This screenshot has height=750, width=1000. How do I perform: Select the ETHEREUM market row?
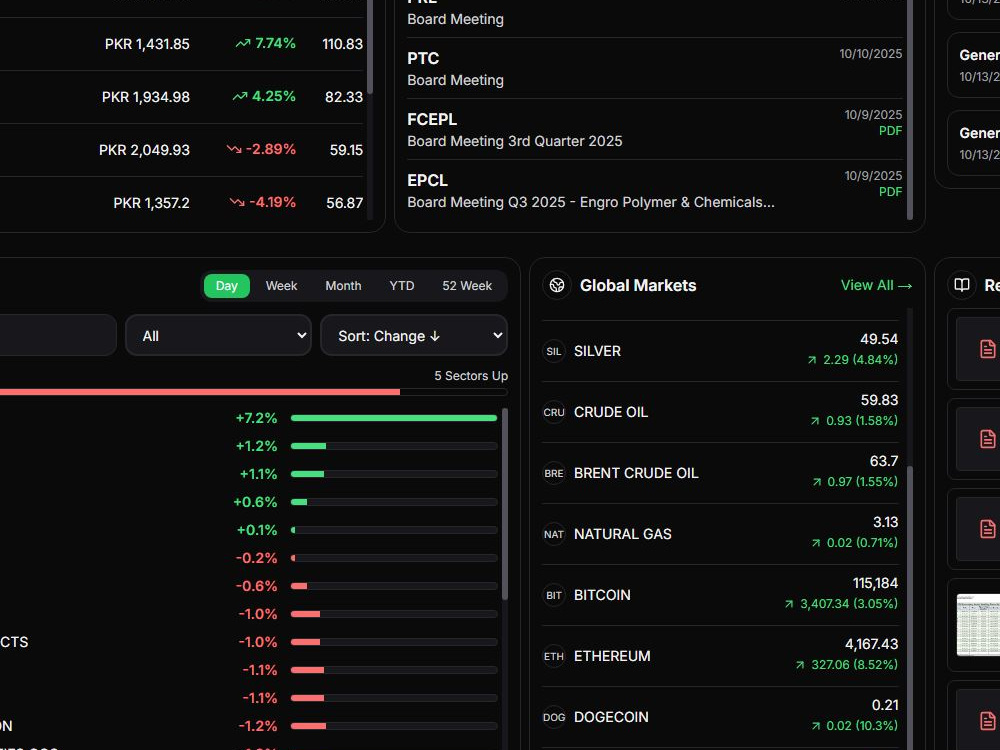(x=720, y=656)
